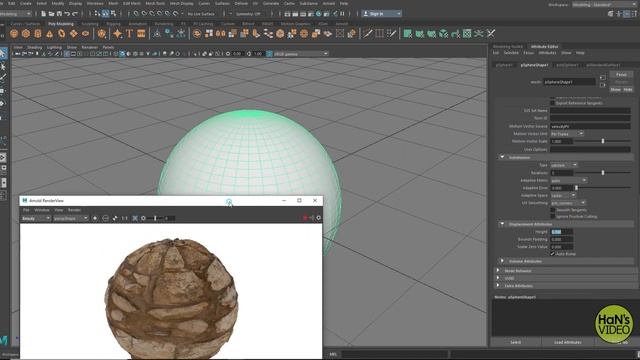Image resolution: width=640 pixels, height=360 pixels.
Task: Click the Redo arrow icon
Action: pyautogui.click(x=75, y=13)
